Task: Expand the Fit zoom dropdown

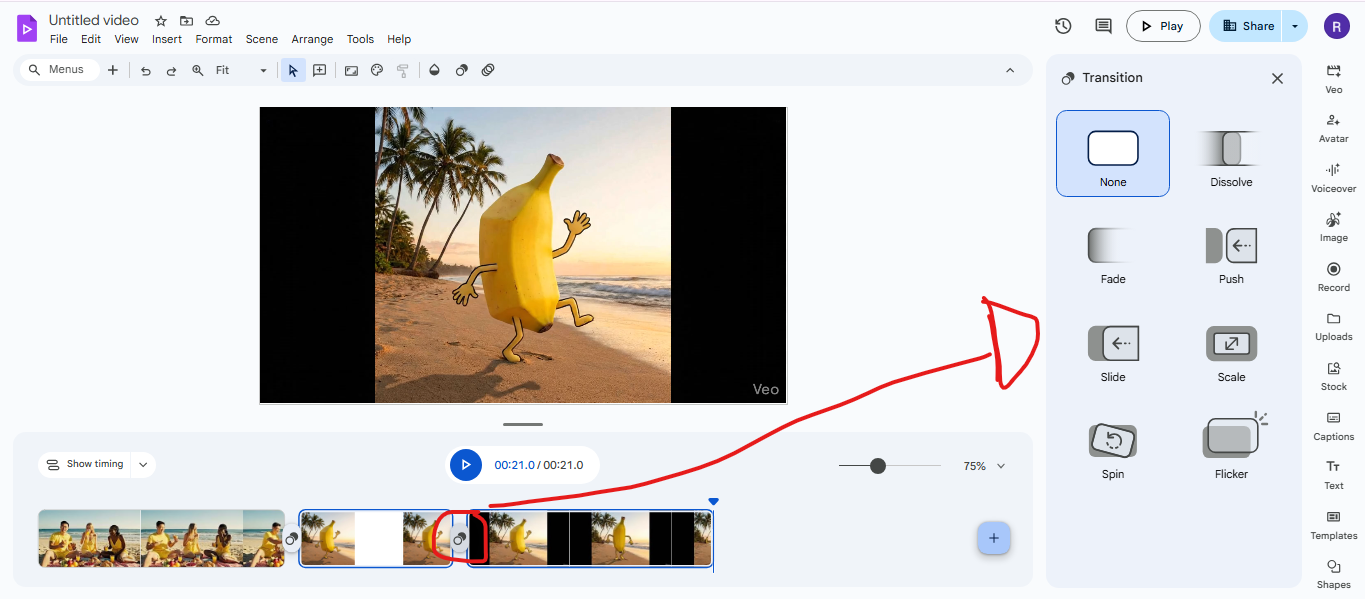Action: pyautogui.click(x=263, y=71)
